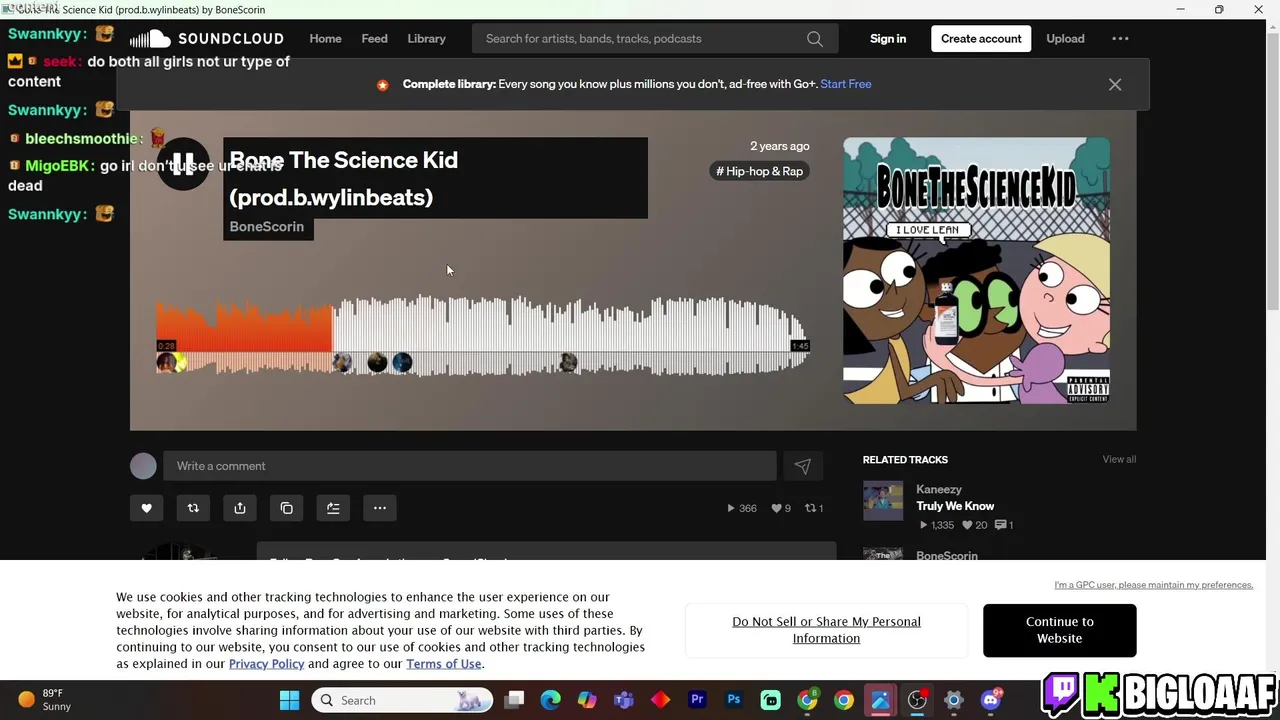Open the Library tab
The image size is (1280, 720).
(x=426, y=39)
